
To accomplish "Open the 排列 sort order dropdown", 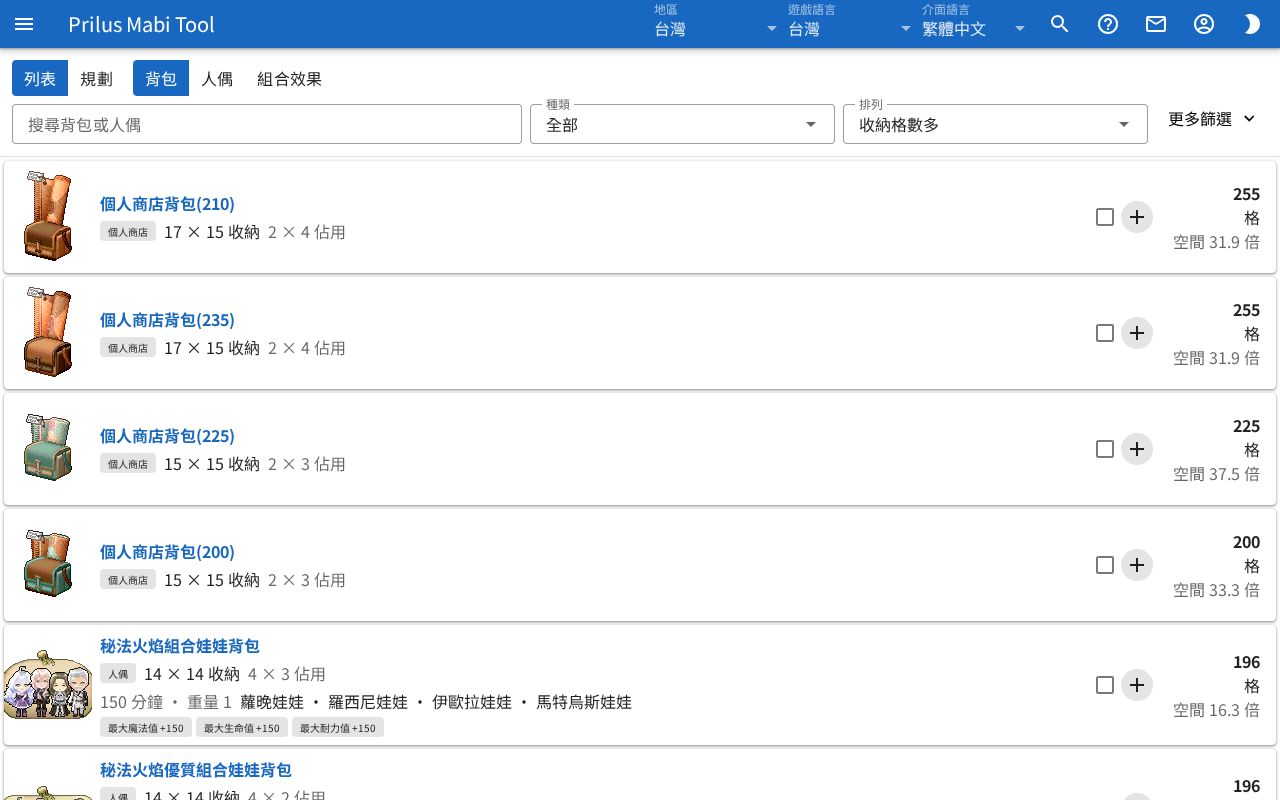I will tap(995, 124).
